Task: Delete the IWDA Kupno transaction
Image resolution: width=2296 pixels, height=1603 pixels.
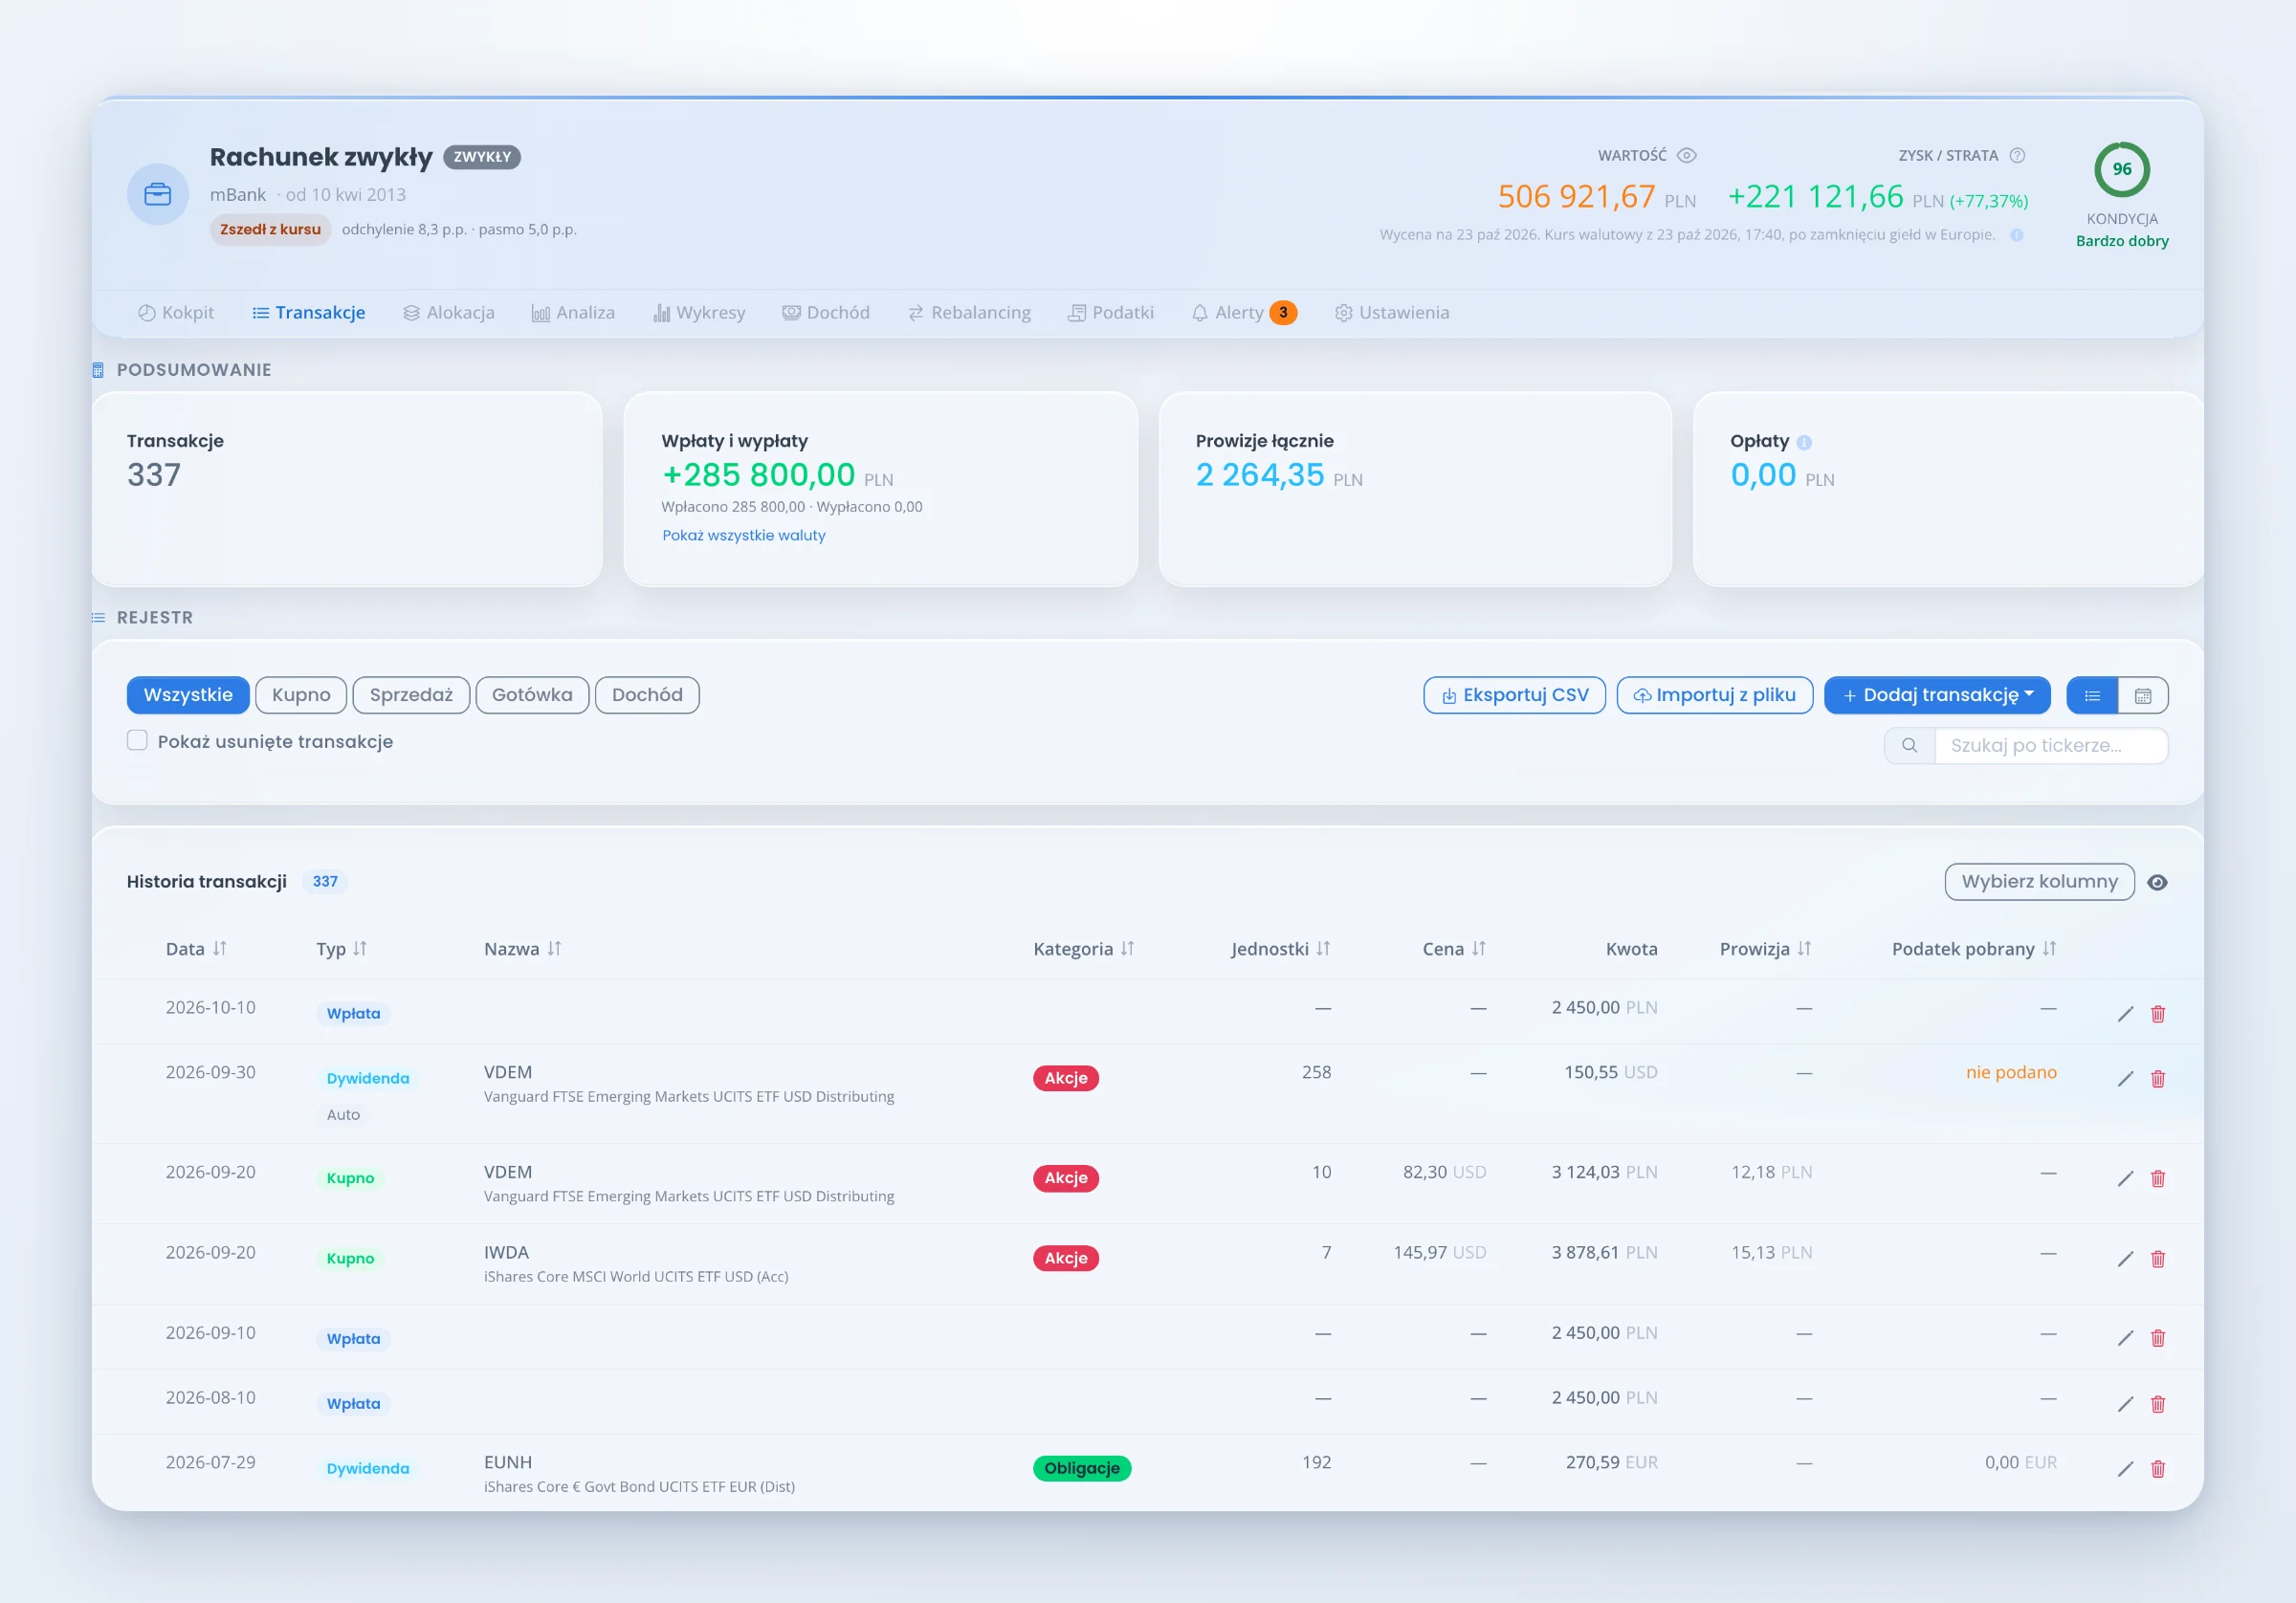Action: coord(2158,1259)
